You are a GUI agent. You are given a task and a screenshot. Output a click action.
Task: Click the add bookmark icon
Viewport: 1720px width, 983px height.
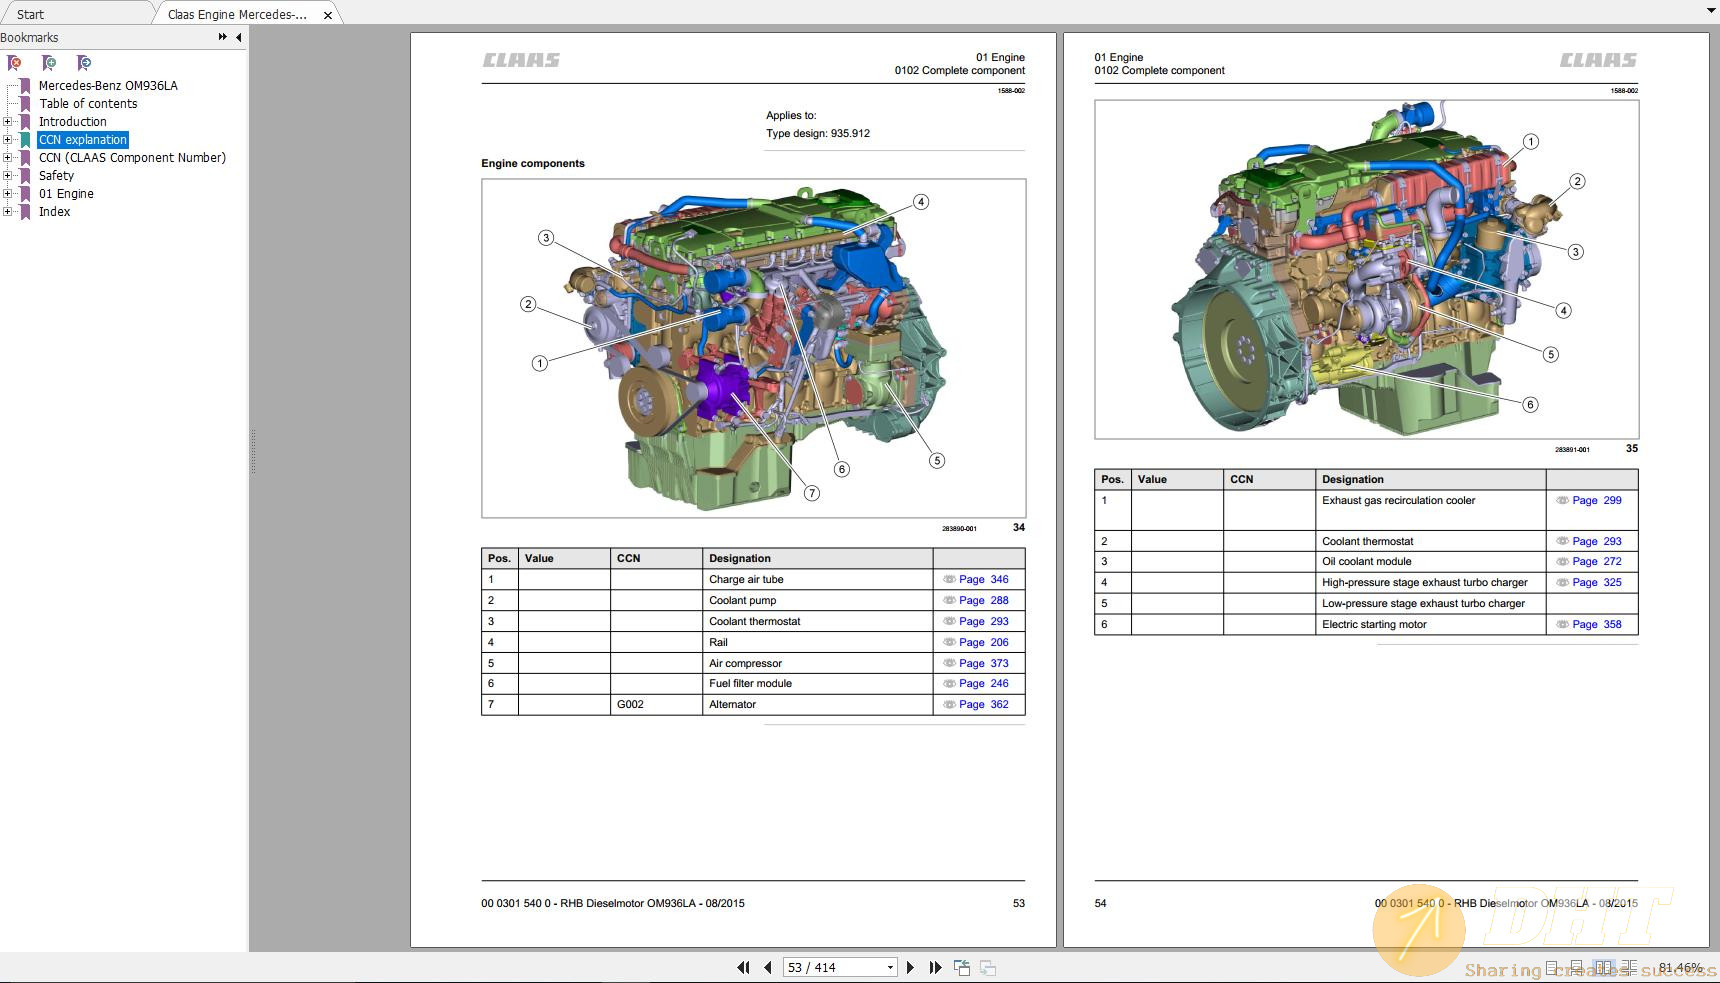pyautogui.click(x=49, y=63)
